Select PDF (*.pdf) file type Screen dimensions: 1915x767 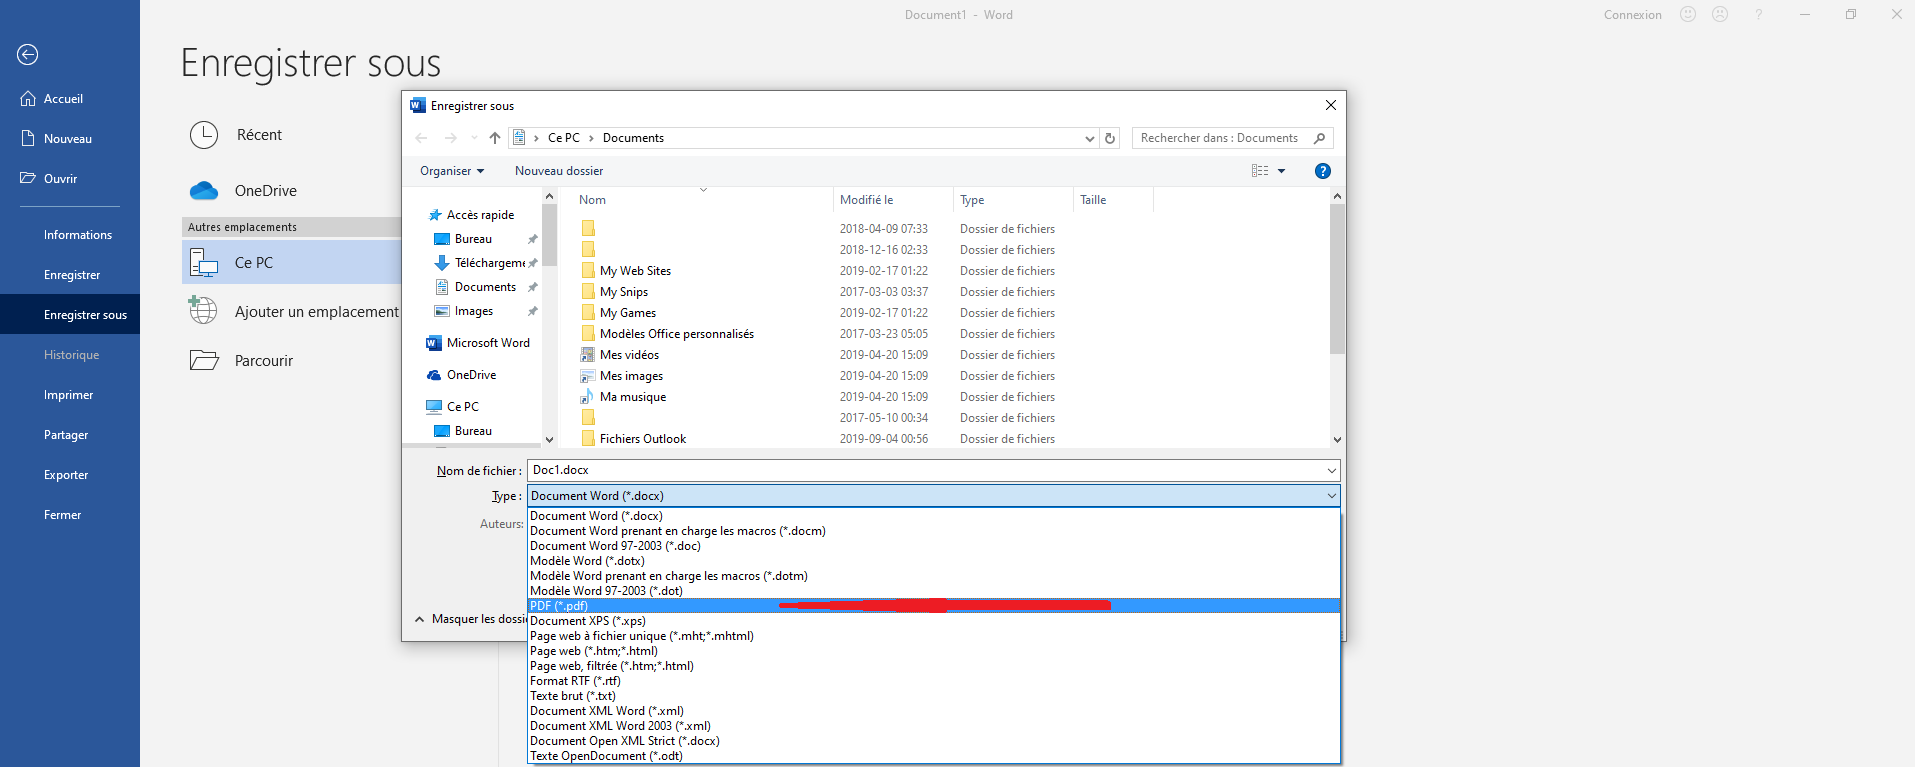933,606
